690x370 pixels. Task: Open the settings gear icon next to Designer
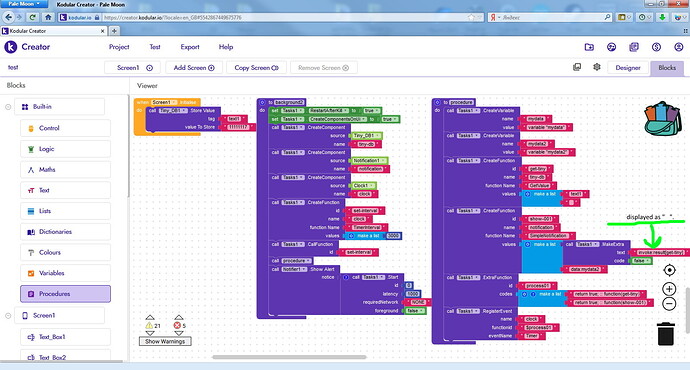click(x=597, y=67)
